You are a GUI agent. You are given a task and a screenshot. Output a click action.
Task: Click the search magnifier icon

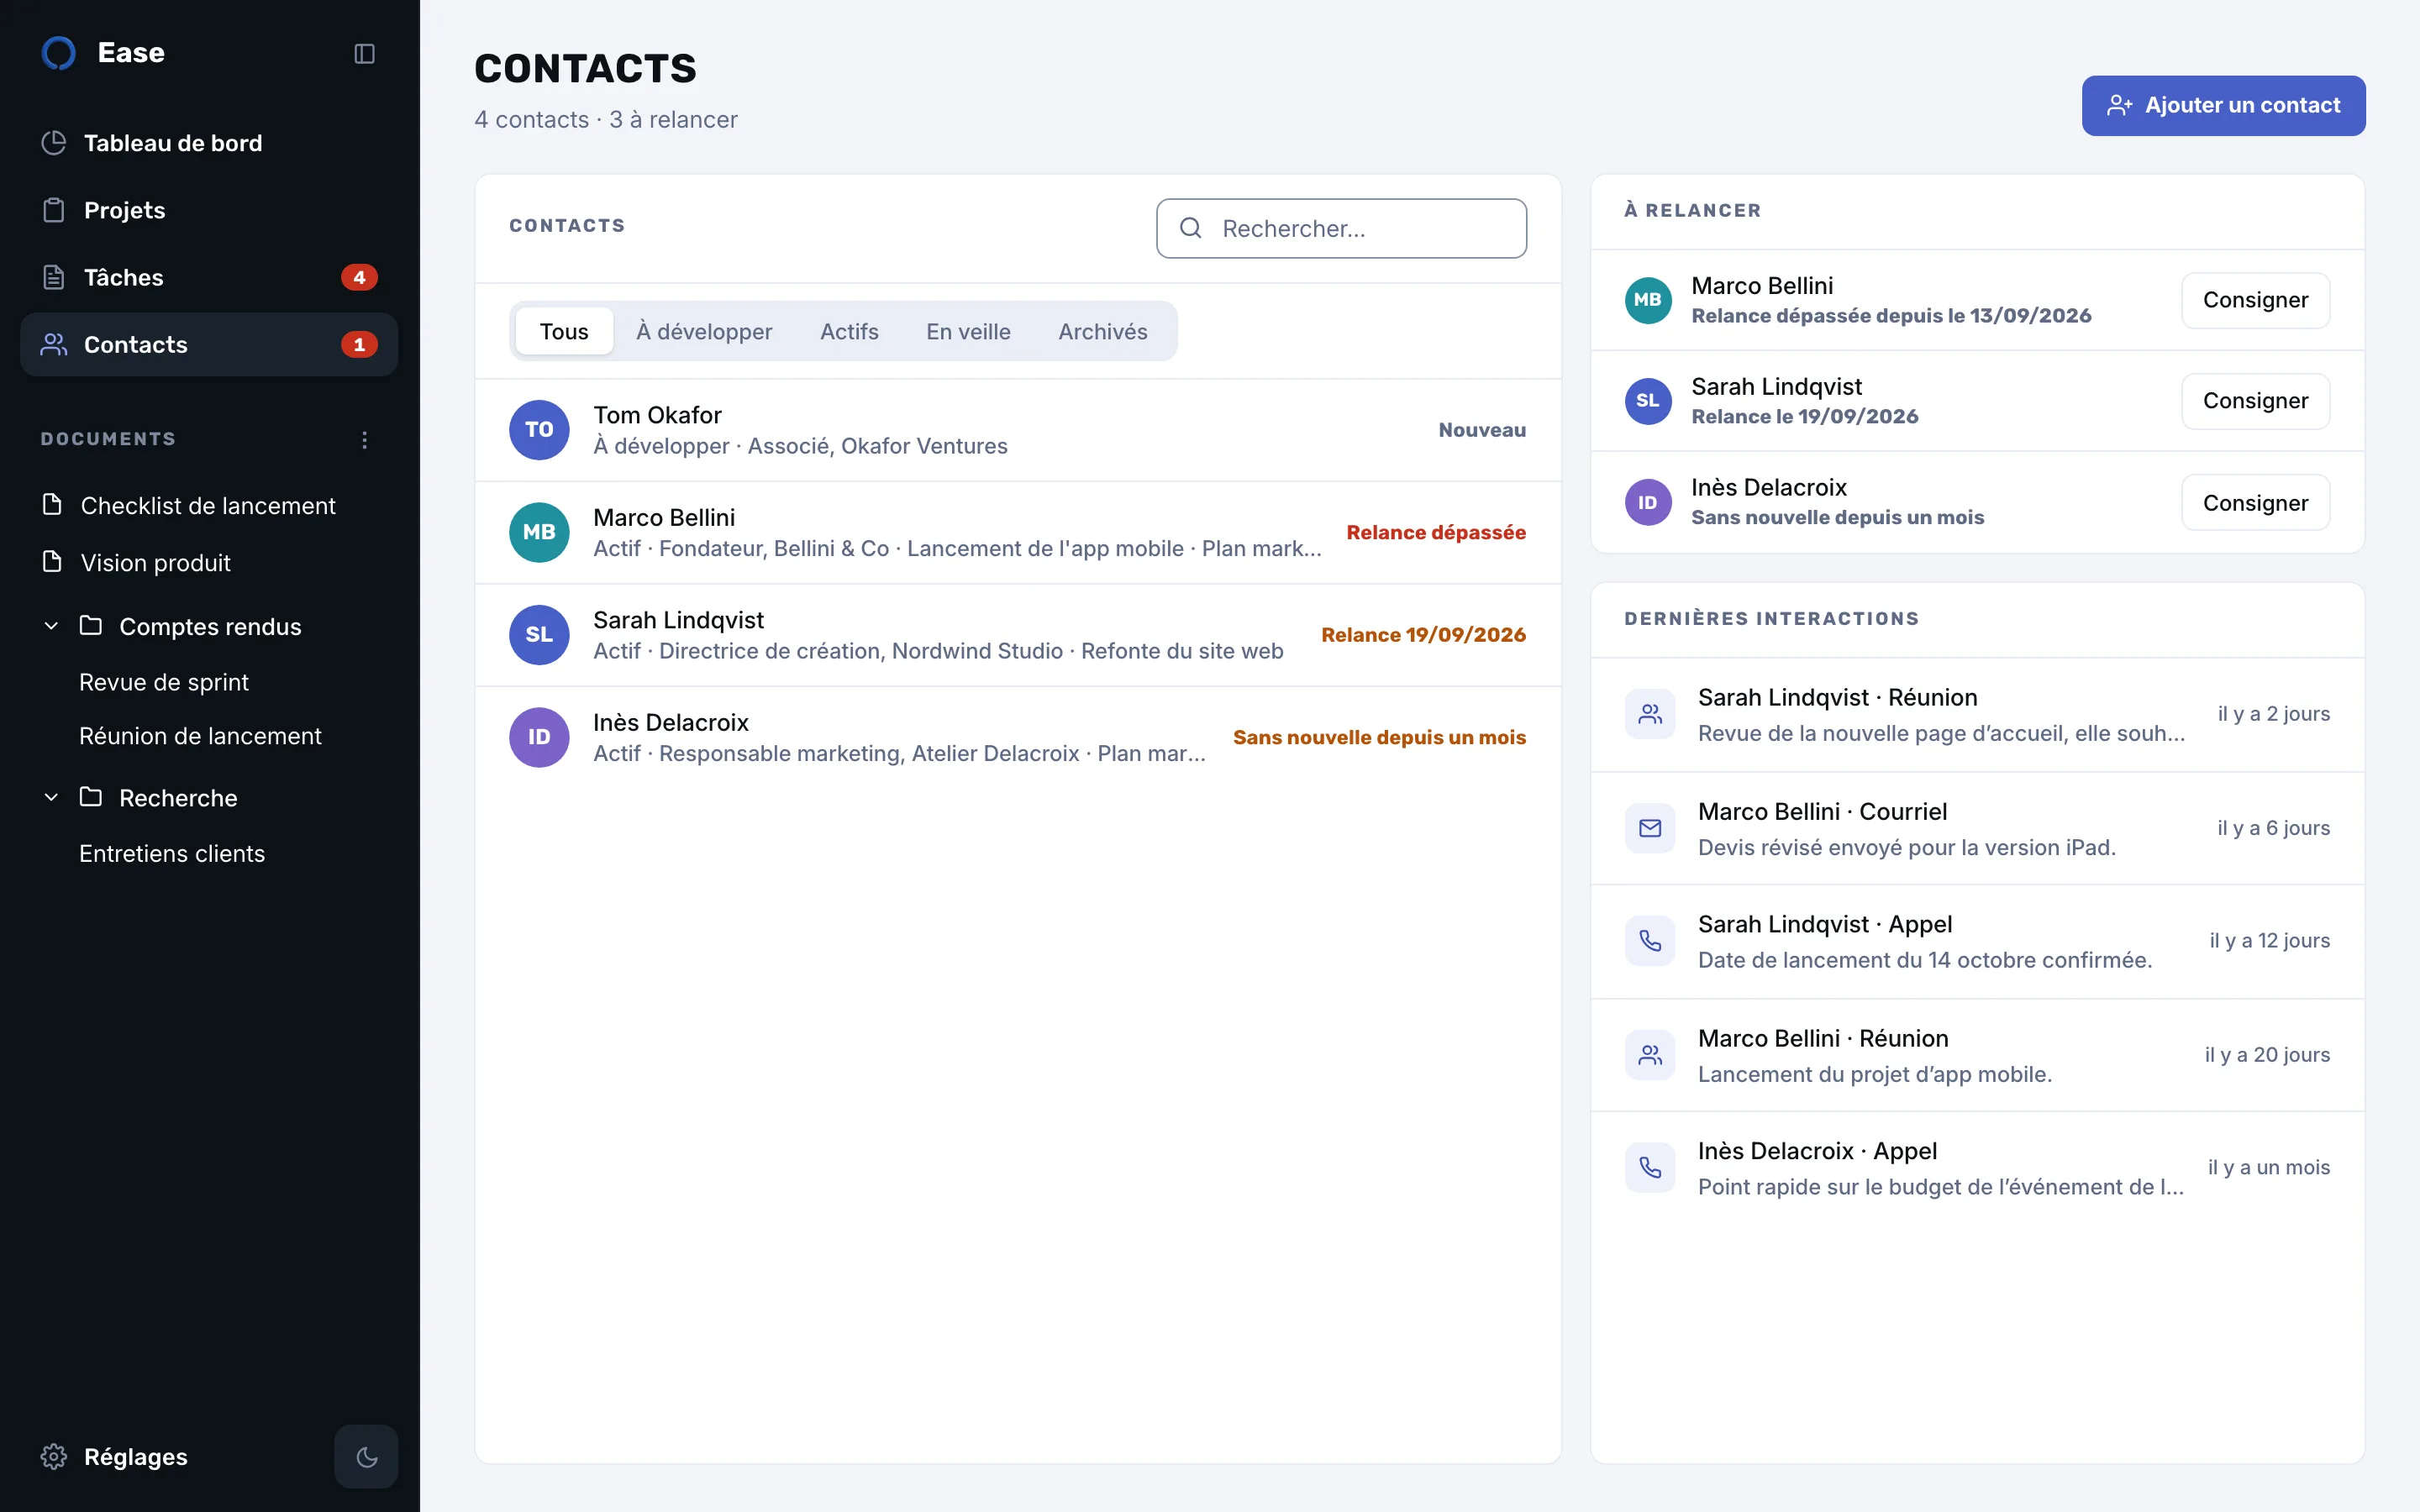coord(1190,228)
